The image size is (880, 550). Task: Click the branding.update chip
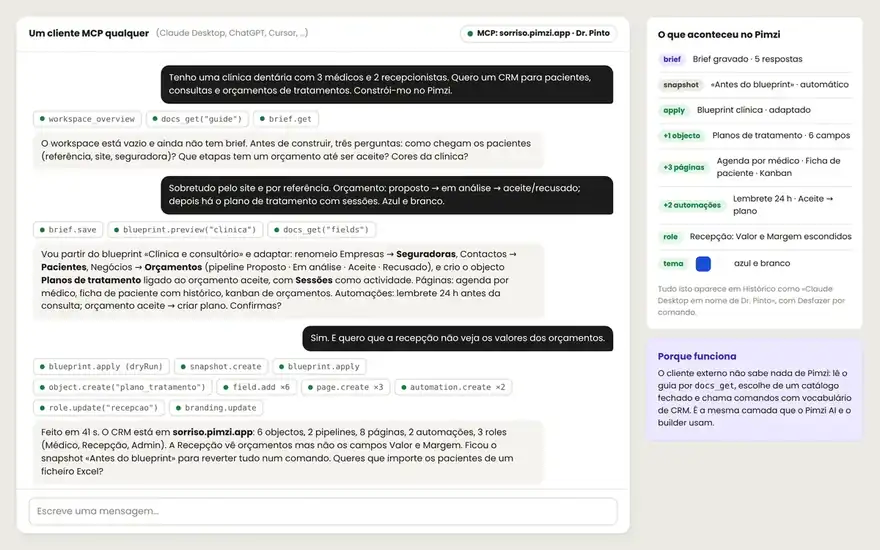(x=216, y=408)
